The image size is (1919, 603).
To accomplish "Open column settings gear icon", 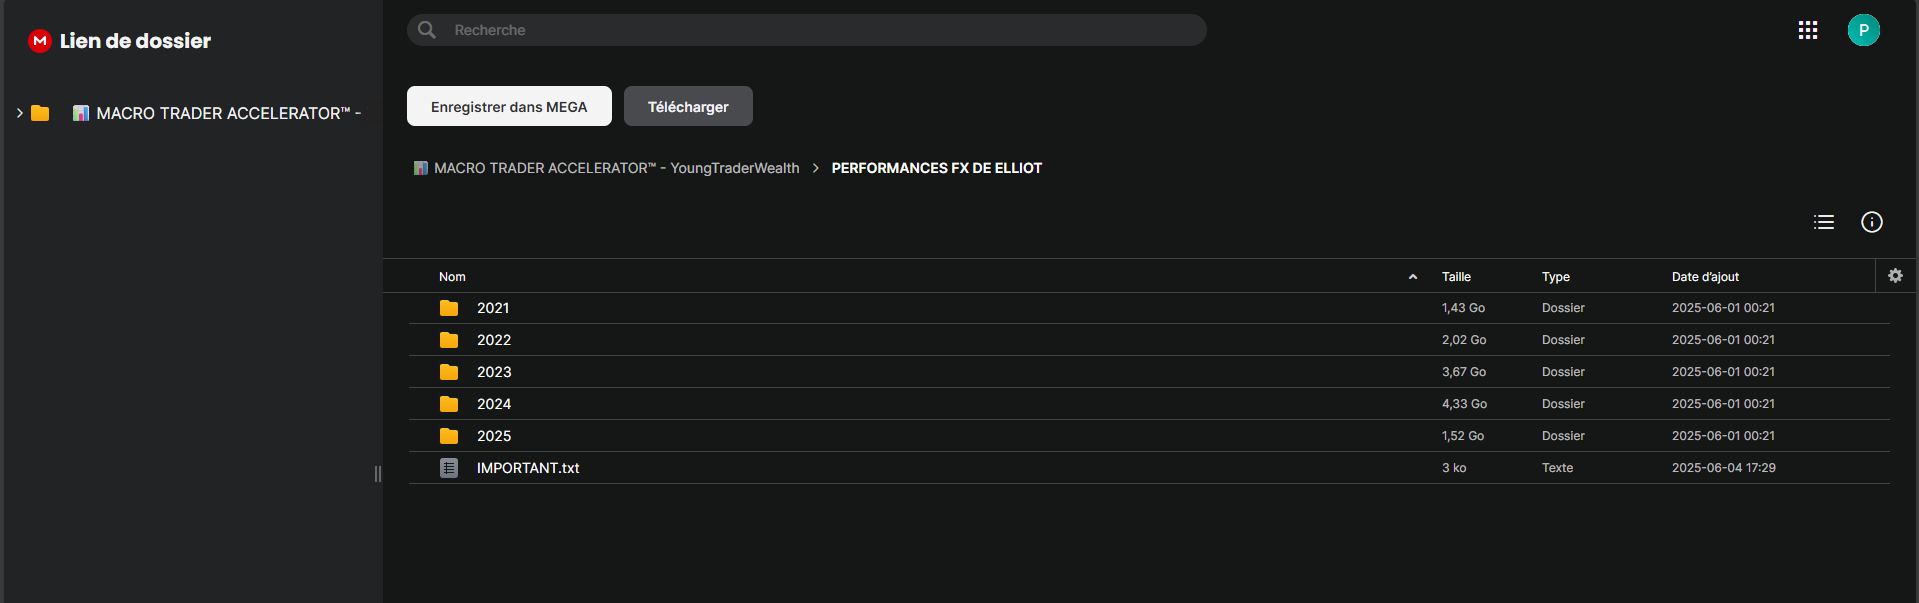I will click(1895, 276).
